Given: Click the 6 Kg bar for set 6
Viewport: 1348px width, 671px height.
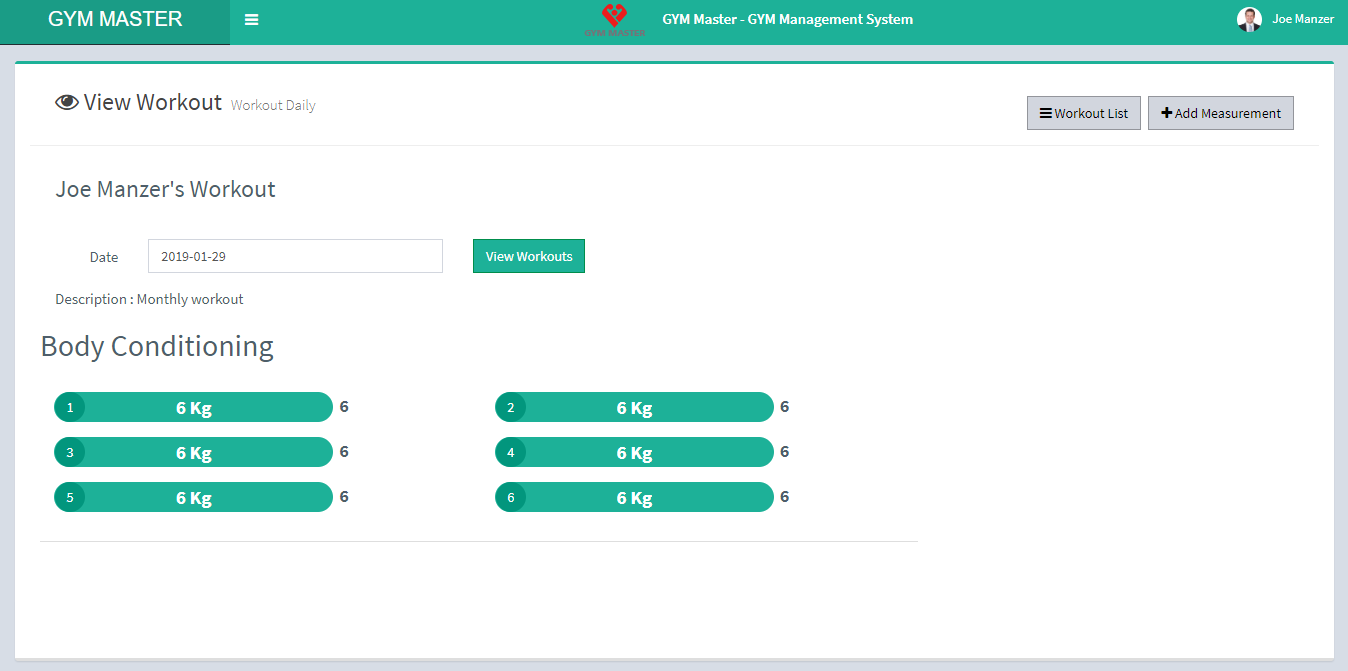Looking at the screenshot, I should [635, 498].
